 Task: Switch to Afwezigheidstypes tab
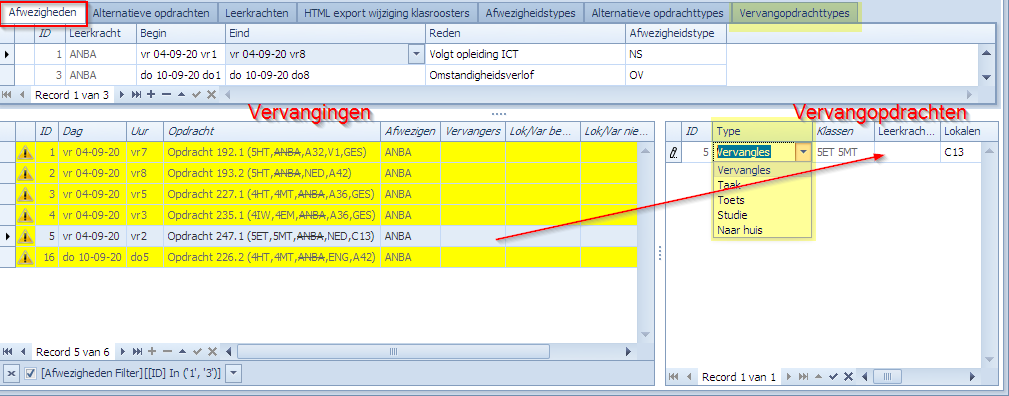530,13
